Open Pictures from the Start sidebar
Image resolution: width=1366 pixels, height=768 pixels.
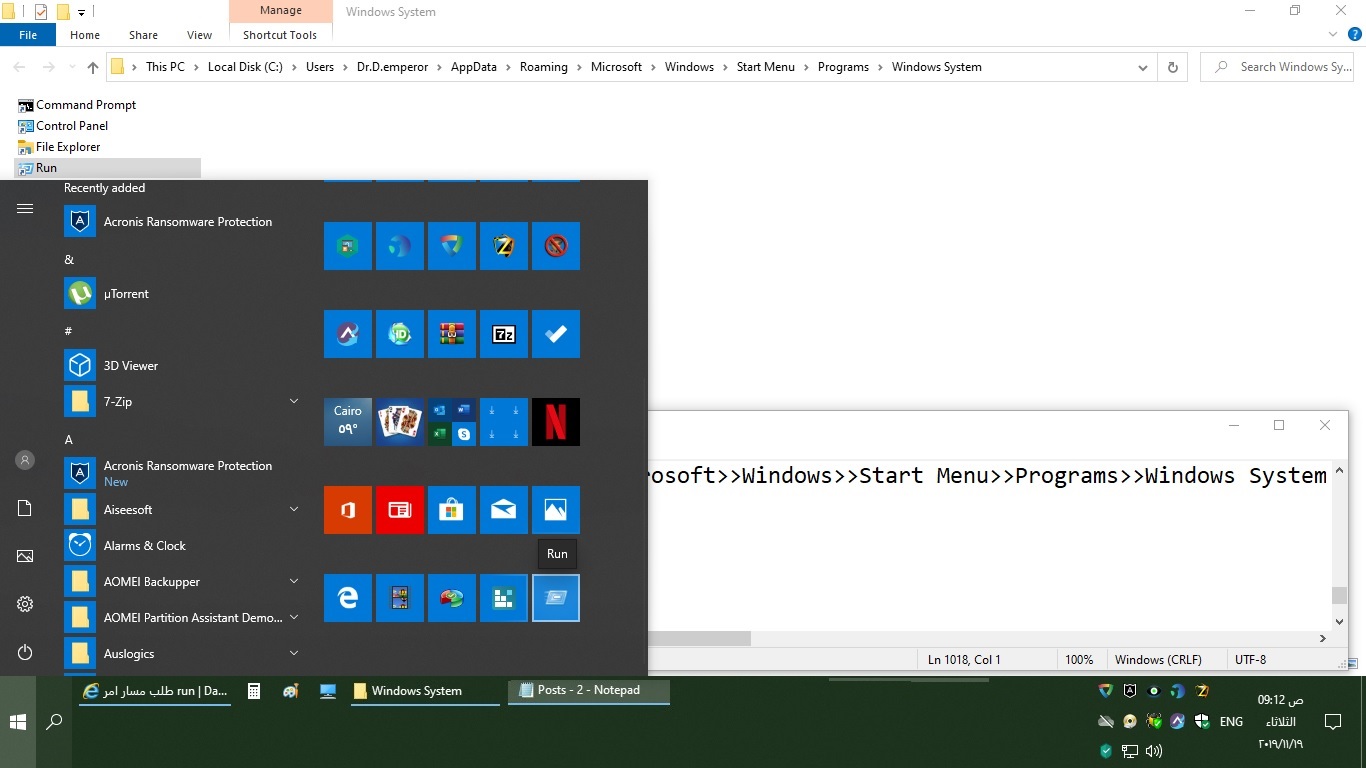(25, 556)
